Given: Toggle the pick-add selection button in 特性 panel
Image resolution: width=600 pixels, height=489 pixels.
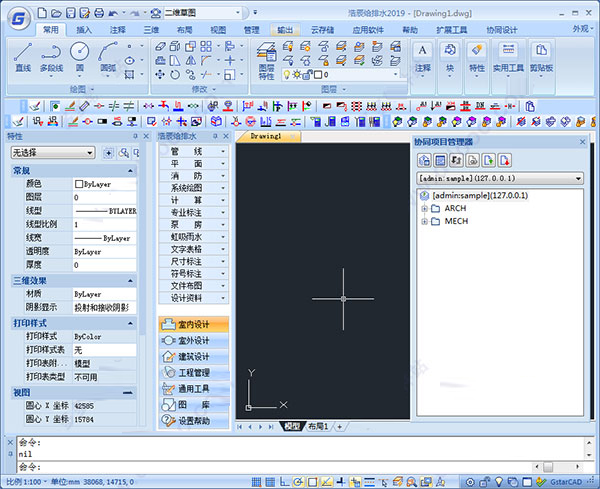Looking at the screenshot, I should (x=109, y=153).
